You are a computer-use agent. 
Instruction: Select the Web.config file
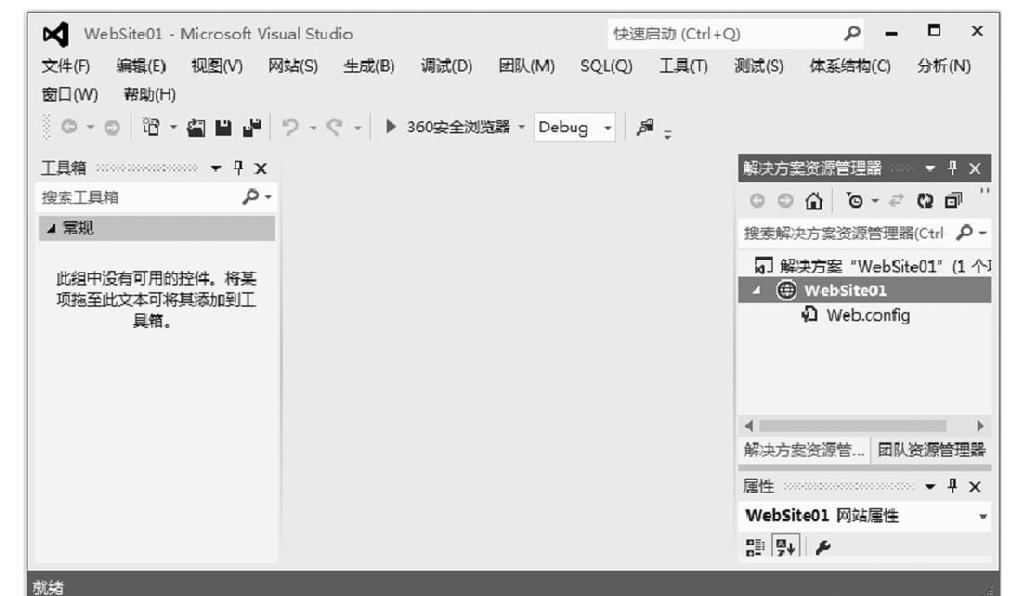[x=868, y=315]
